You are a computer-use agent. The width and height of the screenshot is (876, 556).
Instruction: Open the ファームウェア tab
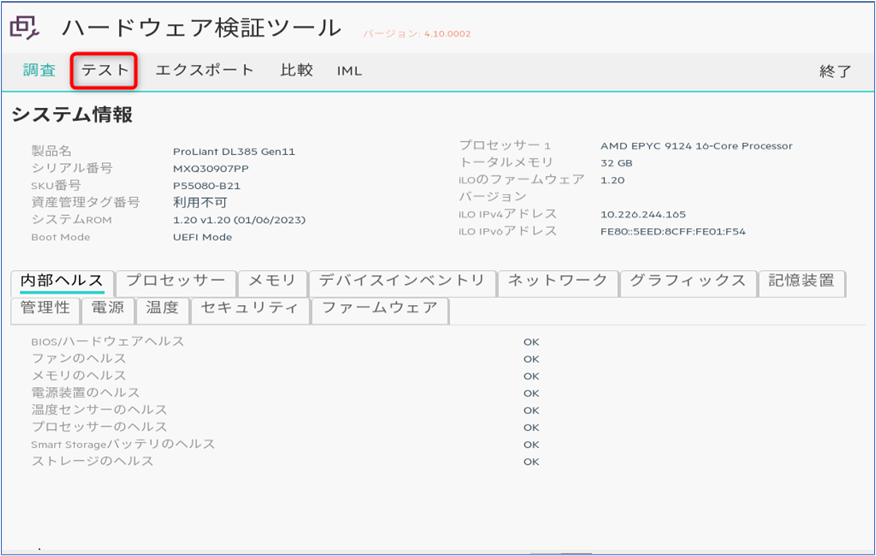[379, 309]
